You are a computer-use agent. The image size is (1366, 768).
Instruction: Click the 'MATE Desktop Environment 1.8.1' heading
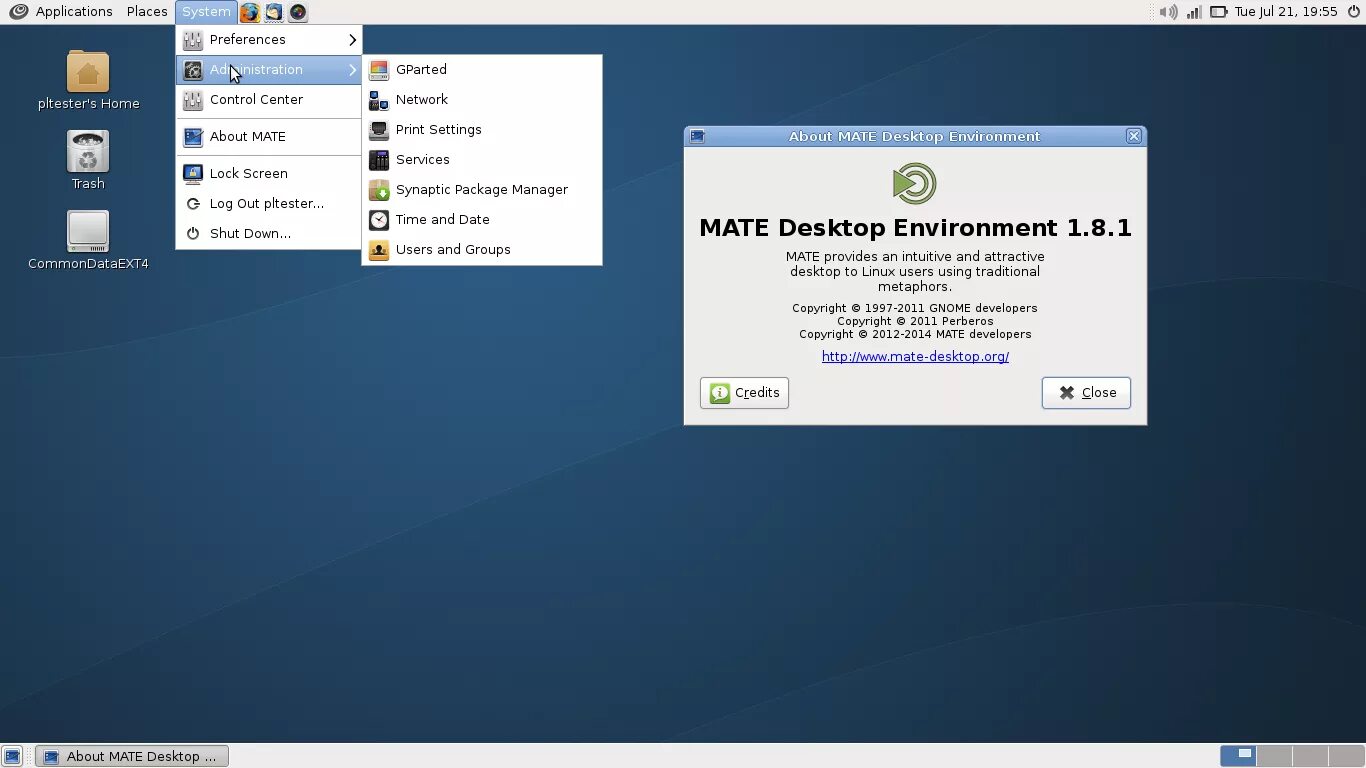click(x=915, y=228)
